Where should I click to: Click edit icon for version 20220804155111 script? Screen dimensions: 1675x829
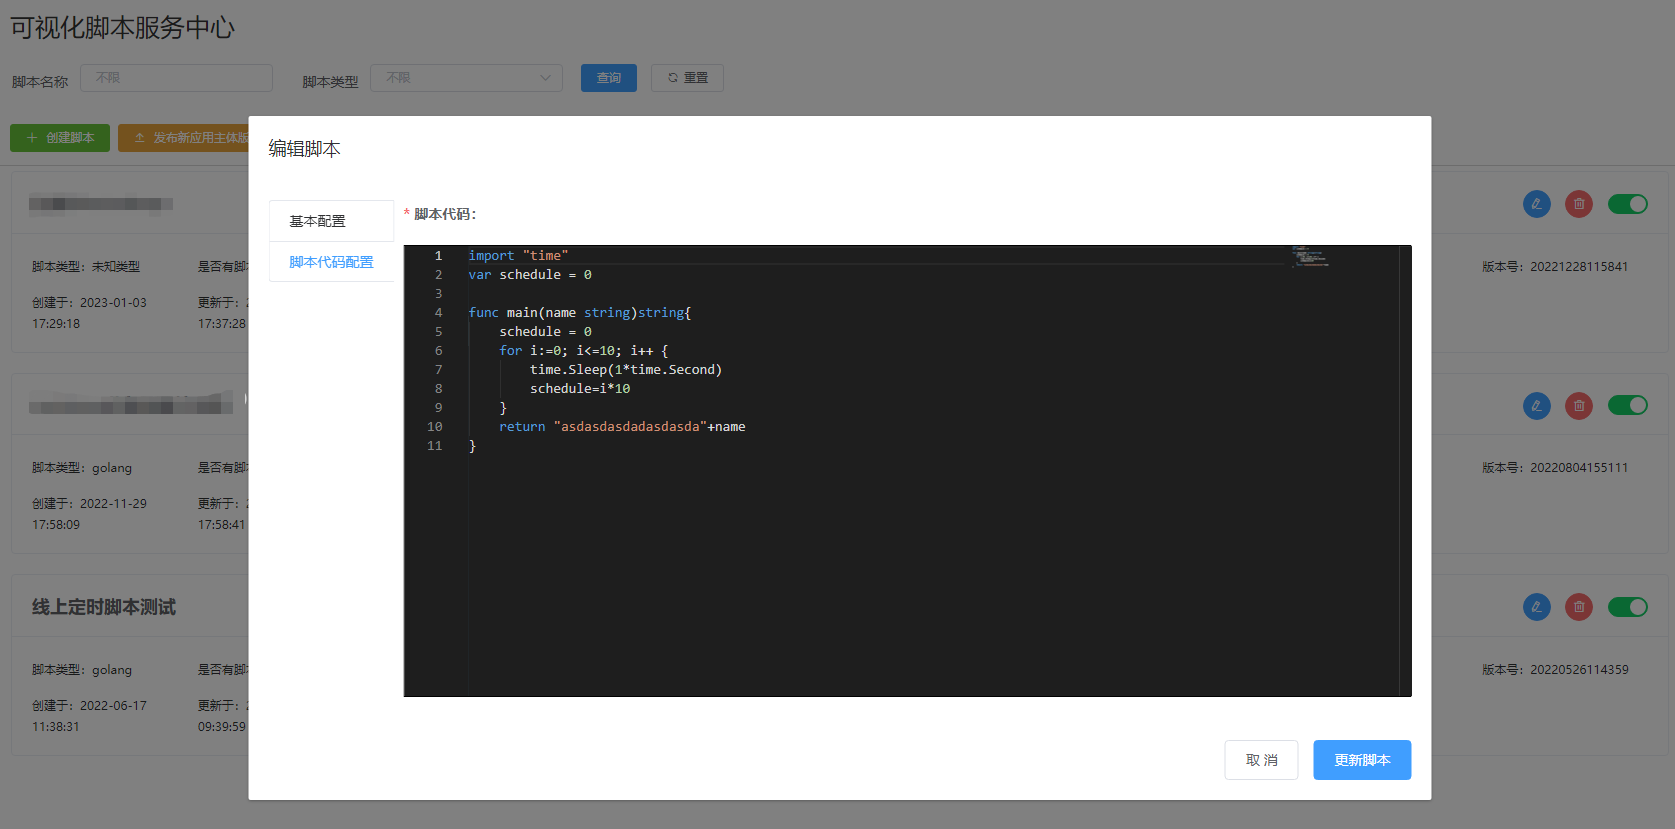(1536, 406)
